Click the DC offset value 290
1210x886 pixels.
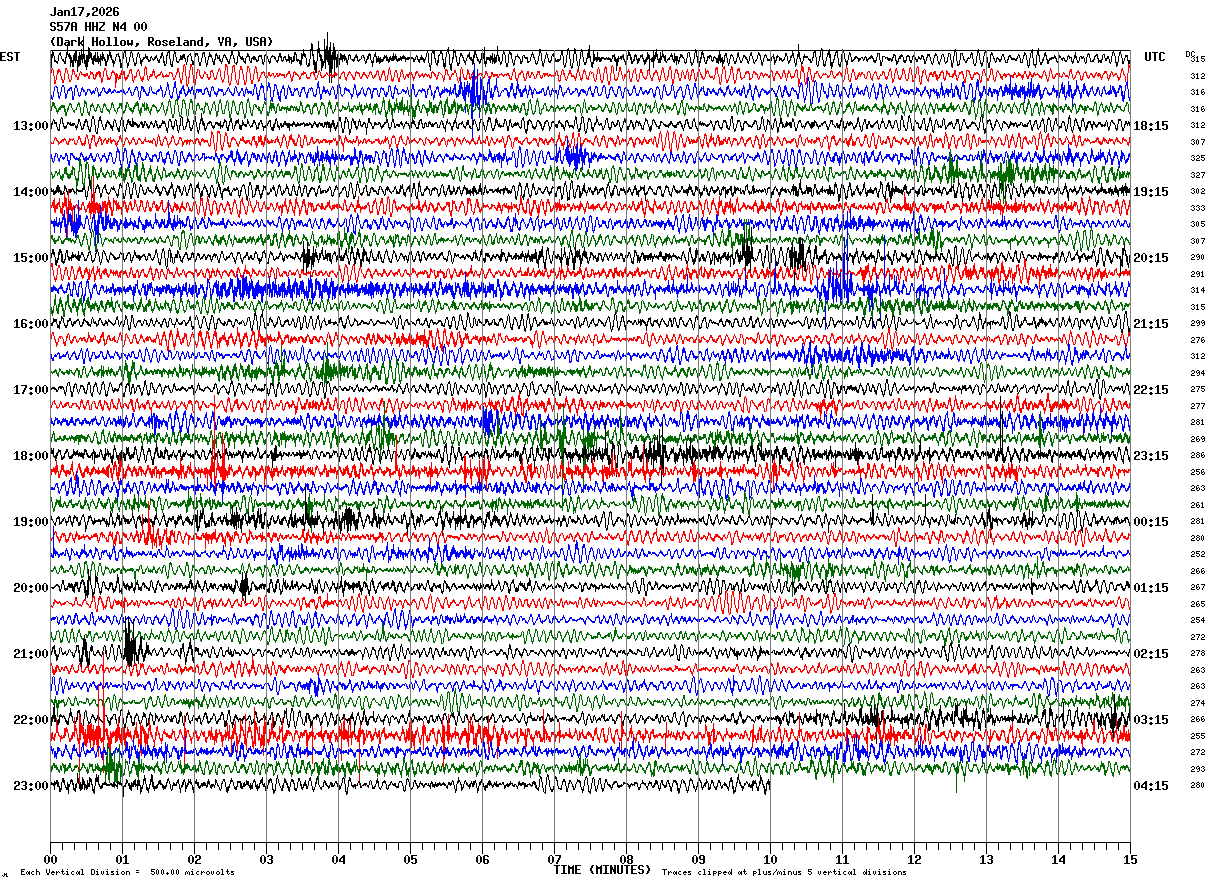pos(1197,257)
